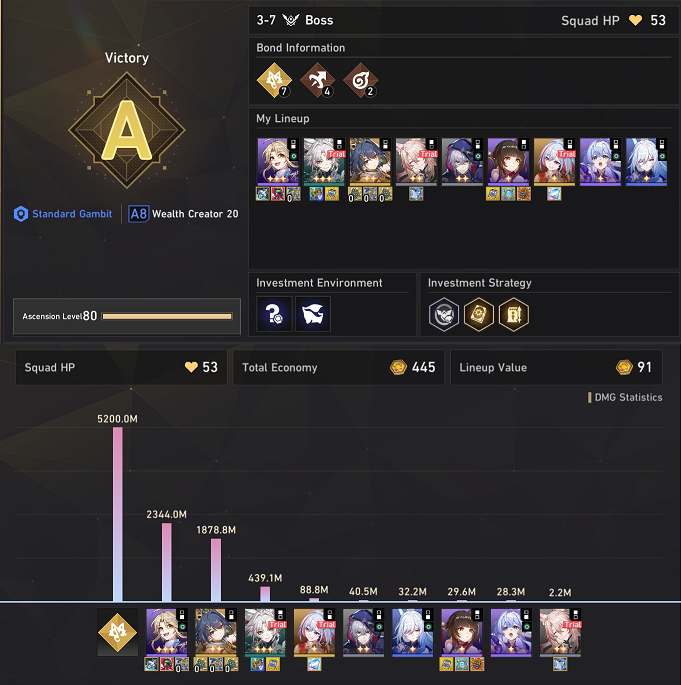Click the gold bond icon numbered 7
Image resolution: width=681 pixels, height=685 pixels.
coord(274,80)
